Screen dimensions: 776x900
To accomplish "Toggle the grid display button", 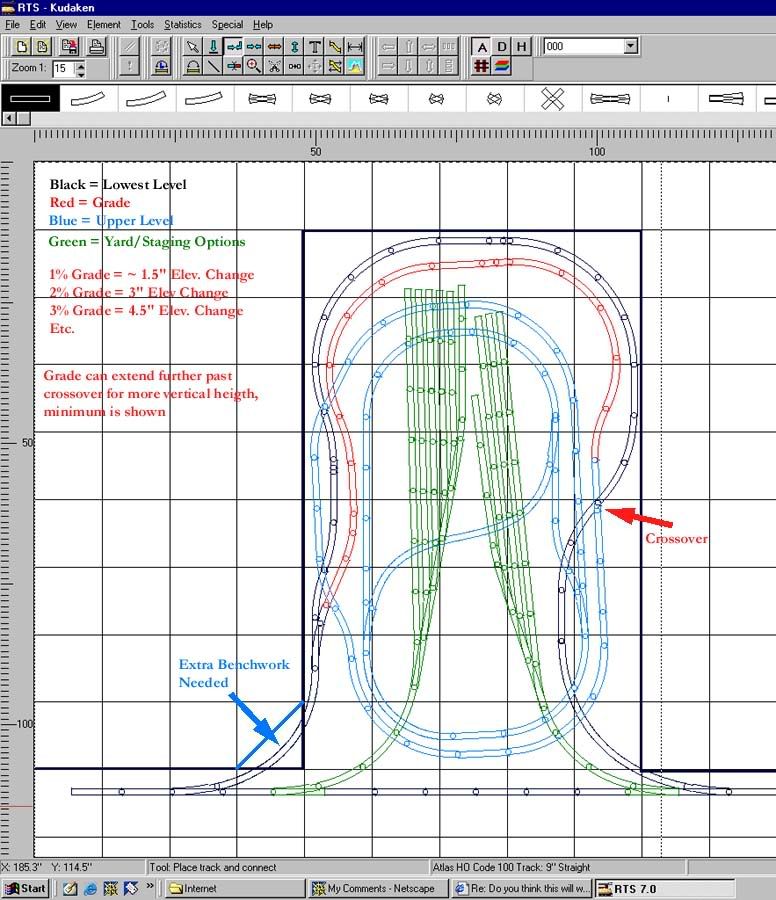I will [481, 66].
